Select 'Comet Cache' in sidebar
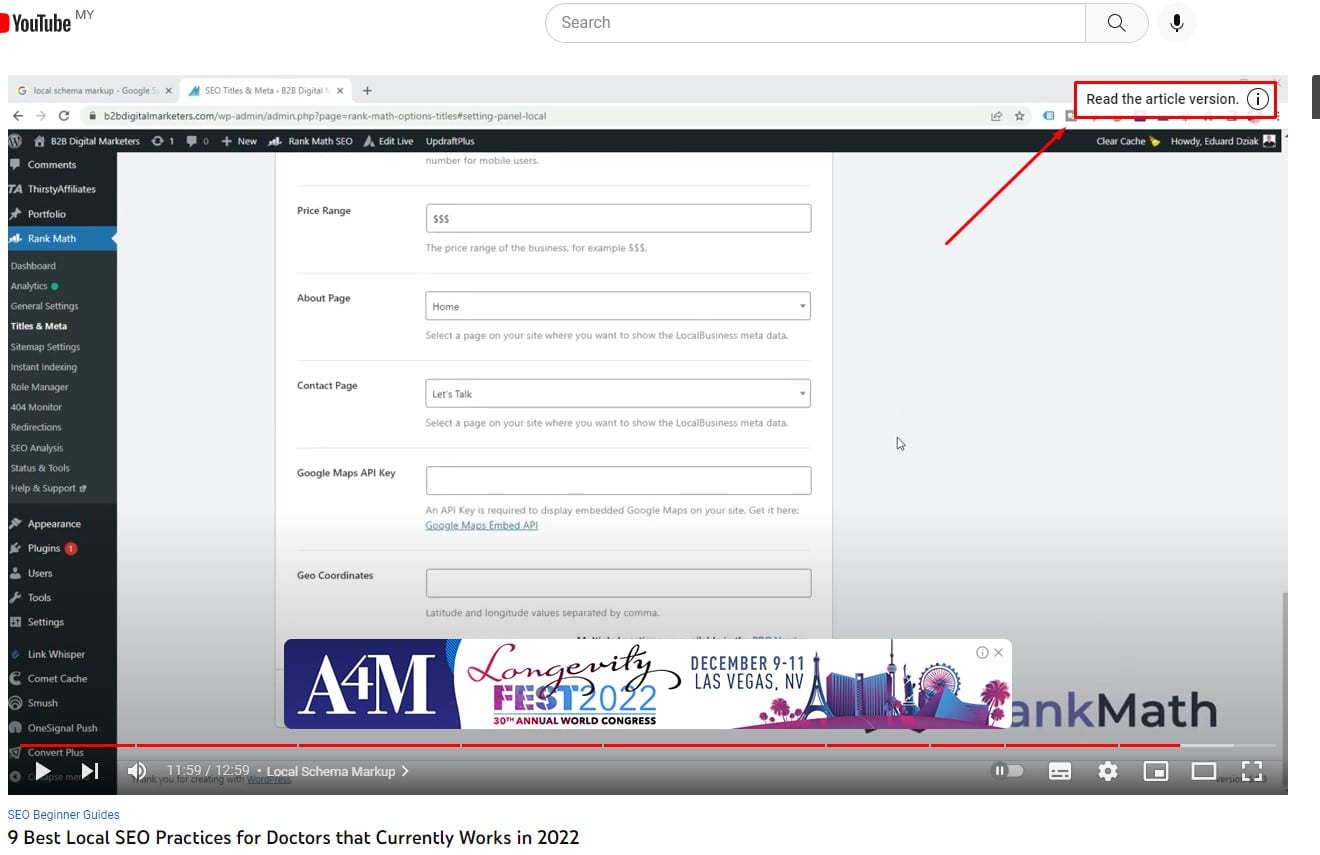Image resolution: width=1320 pixels, height=855 pixels. click(57, 679)
